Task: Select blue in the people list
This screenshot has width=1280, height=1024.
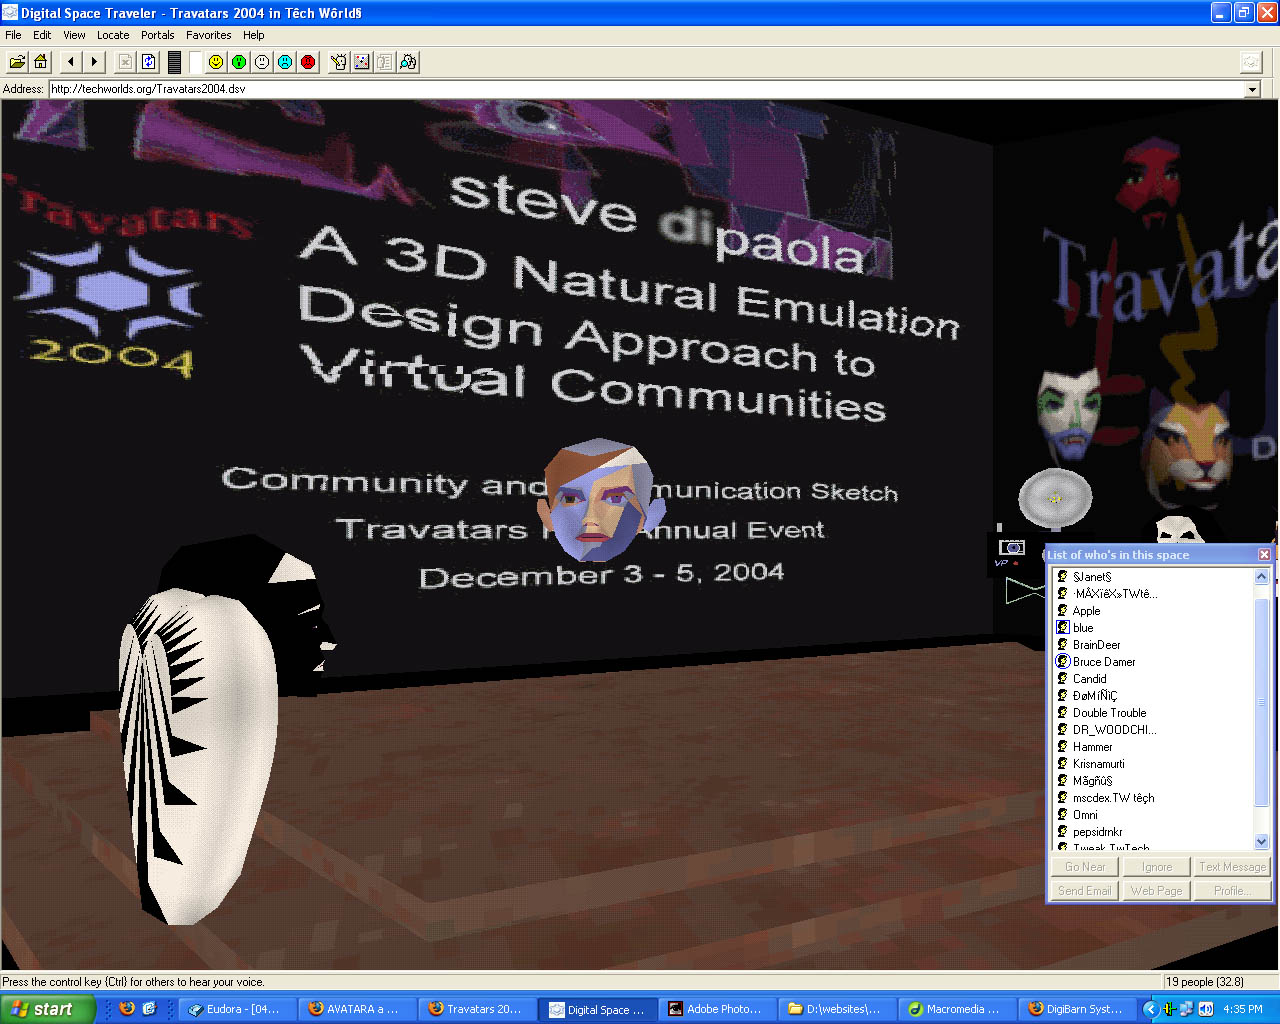Action: (x=1083, y=628)
